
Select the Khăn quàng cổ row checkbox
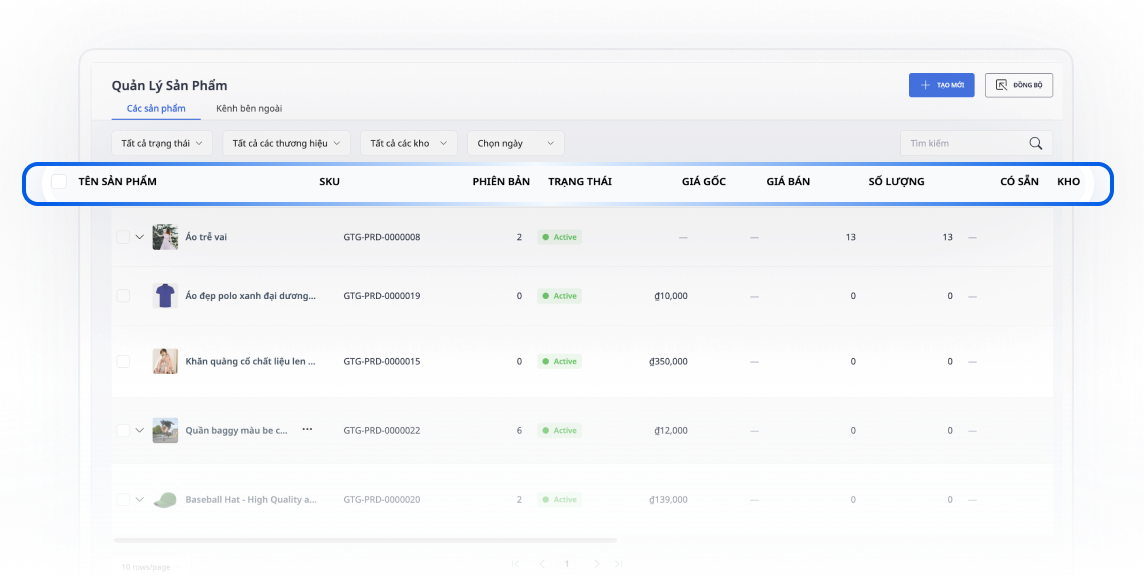tap(123, 361)
